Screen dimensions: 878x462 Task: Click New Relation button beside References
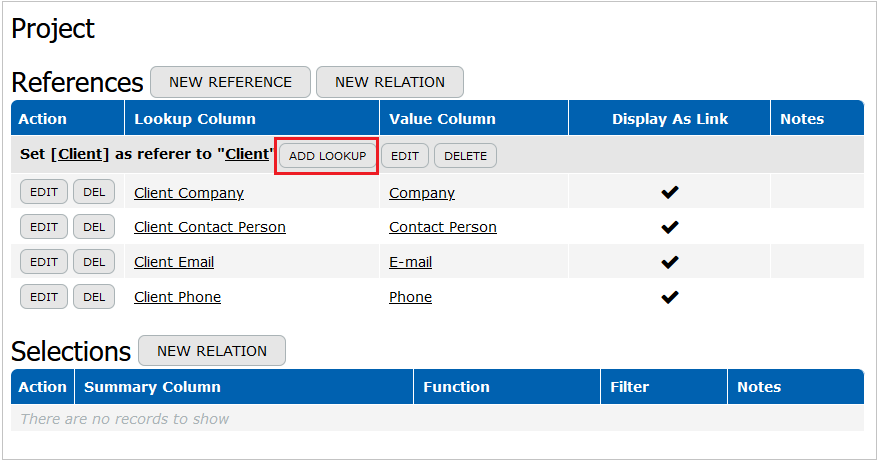point(390,82)
